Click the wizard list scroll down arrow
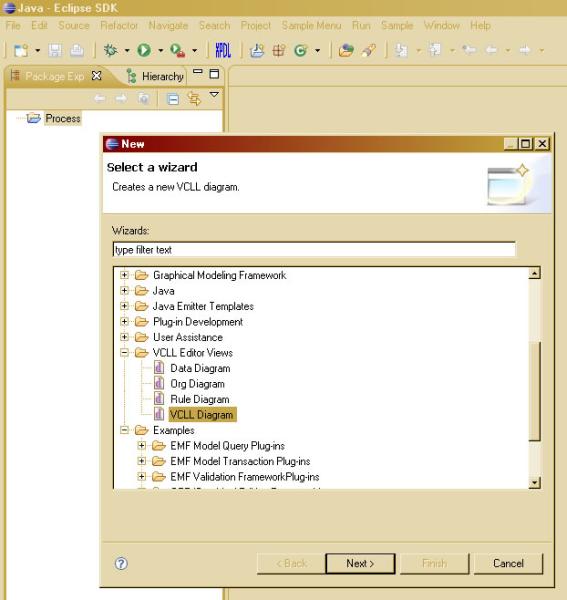This screenshot has height=600, width=567. click(x=534, y=483)
